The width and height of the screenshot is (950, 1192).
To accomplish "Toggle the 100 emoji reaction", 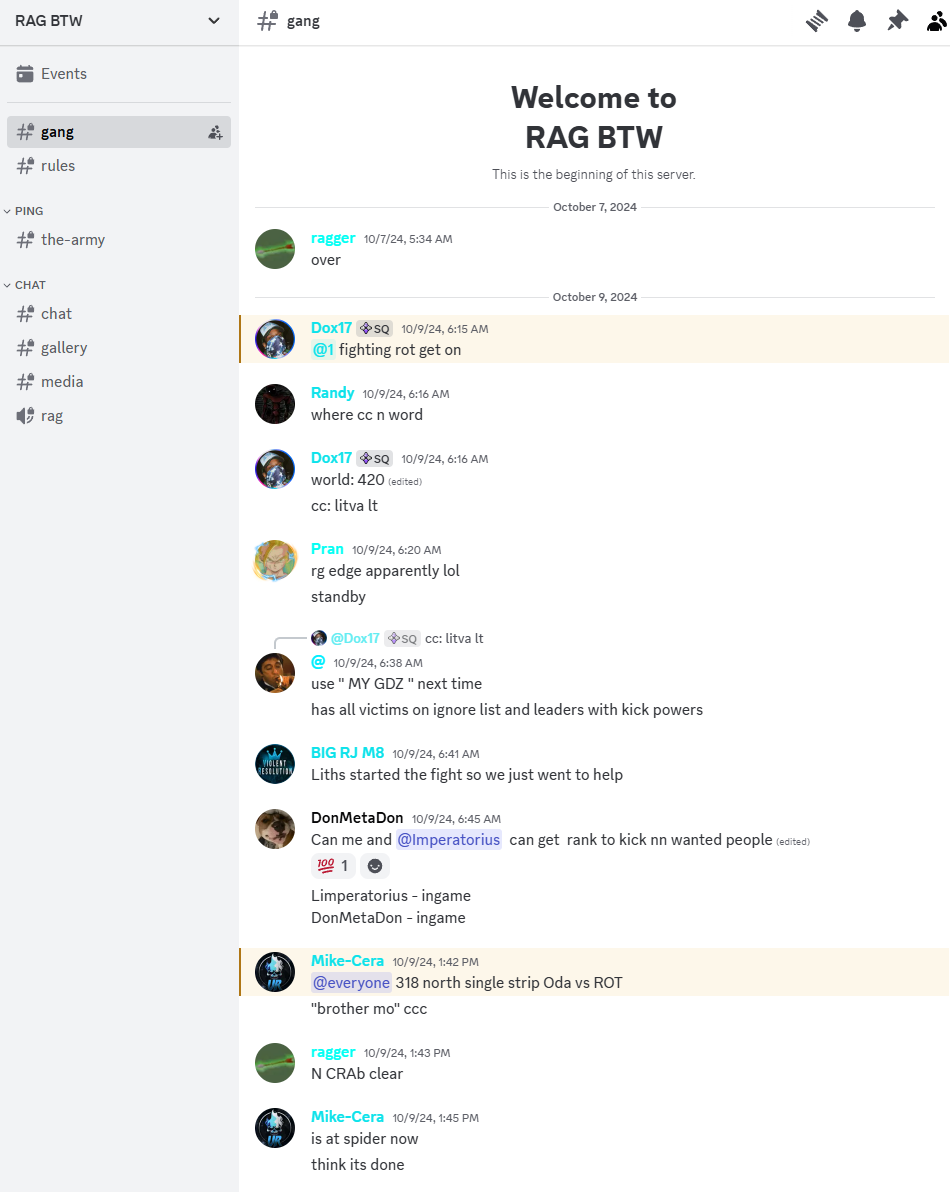I will [333, 866].
